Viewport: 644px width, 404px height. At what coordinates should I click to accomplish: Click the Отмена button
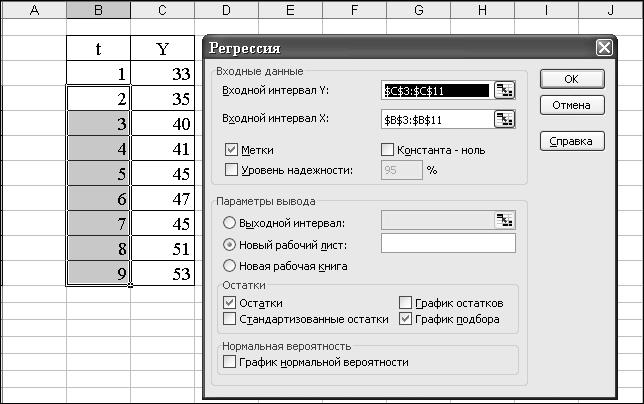tap(572, 105)
